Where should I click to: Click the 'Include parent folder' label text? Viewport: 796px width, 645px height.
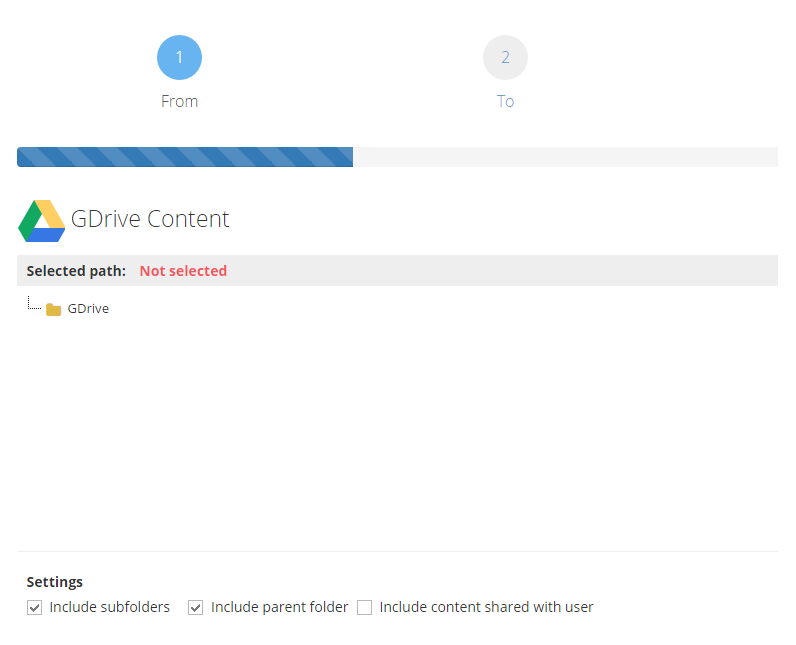coord(280,607)
